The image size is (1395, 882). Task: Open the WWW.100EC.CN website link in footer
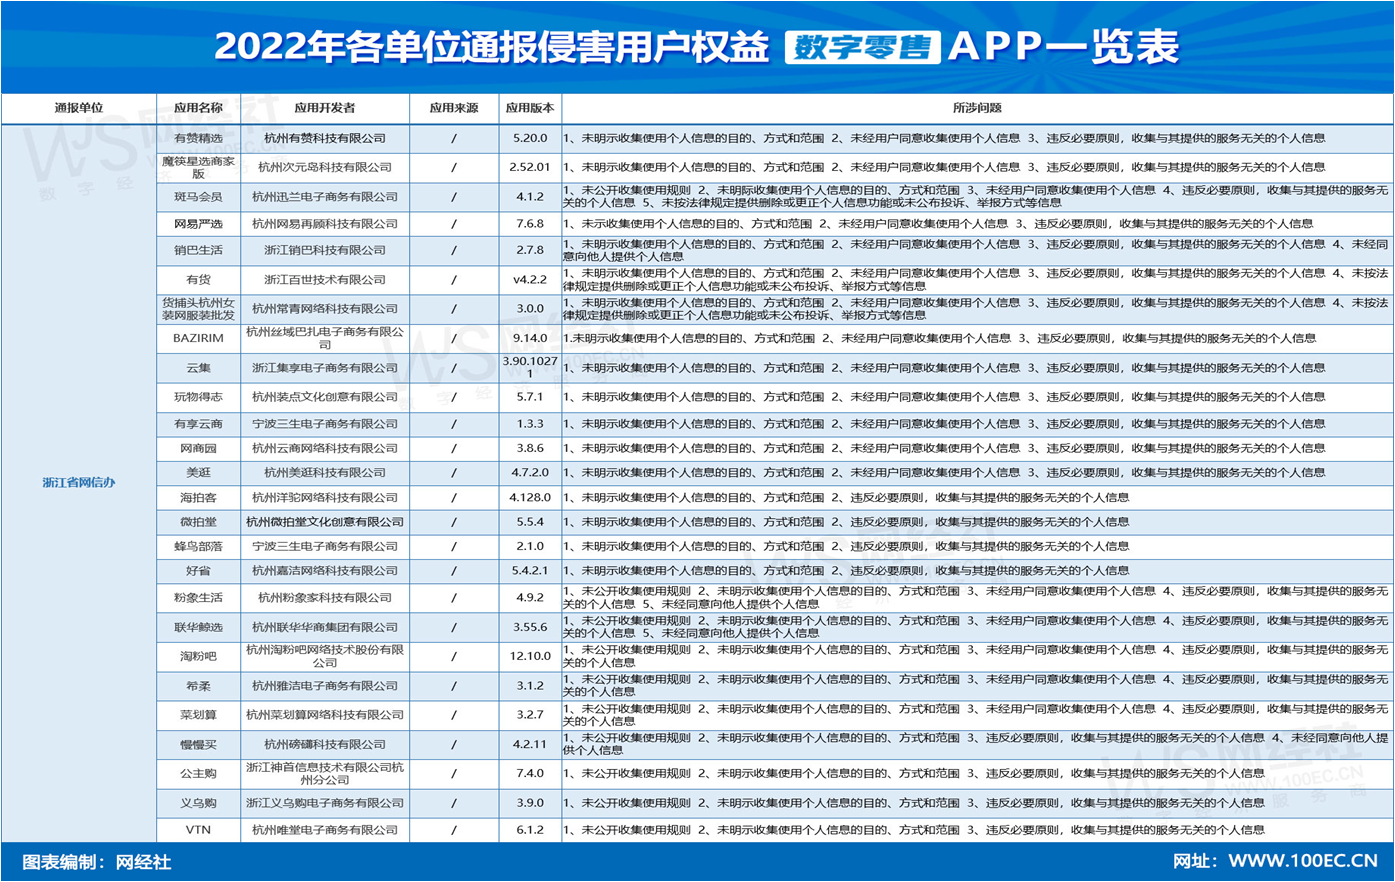tap(1303, 861)
